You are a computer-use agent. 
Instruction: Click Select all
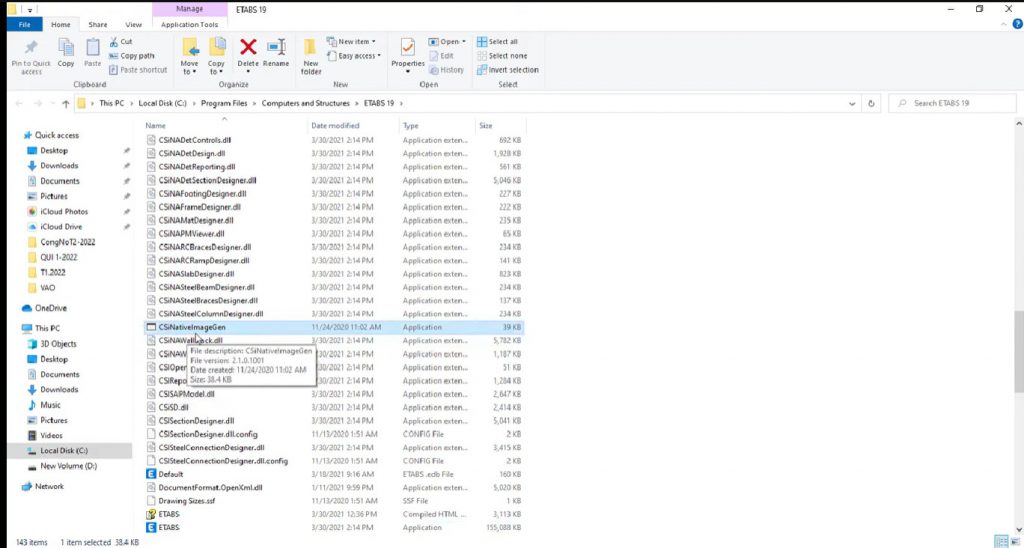[x=497, y=42]
